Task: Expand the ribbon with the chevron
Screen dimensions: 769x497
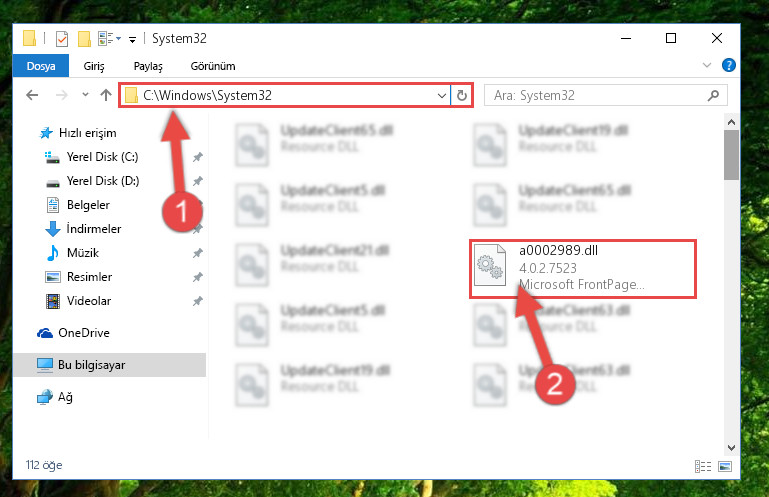Action: [707, 65]
